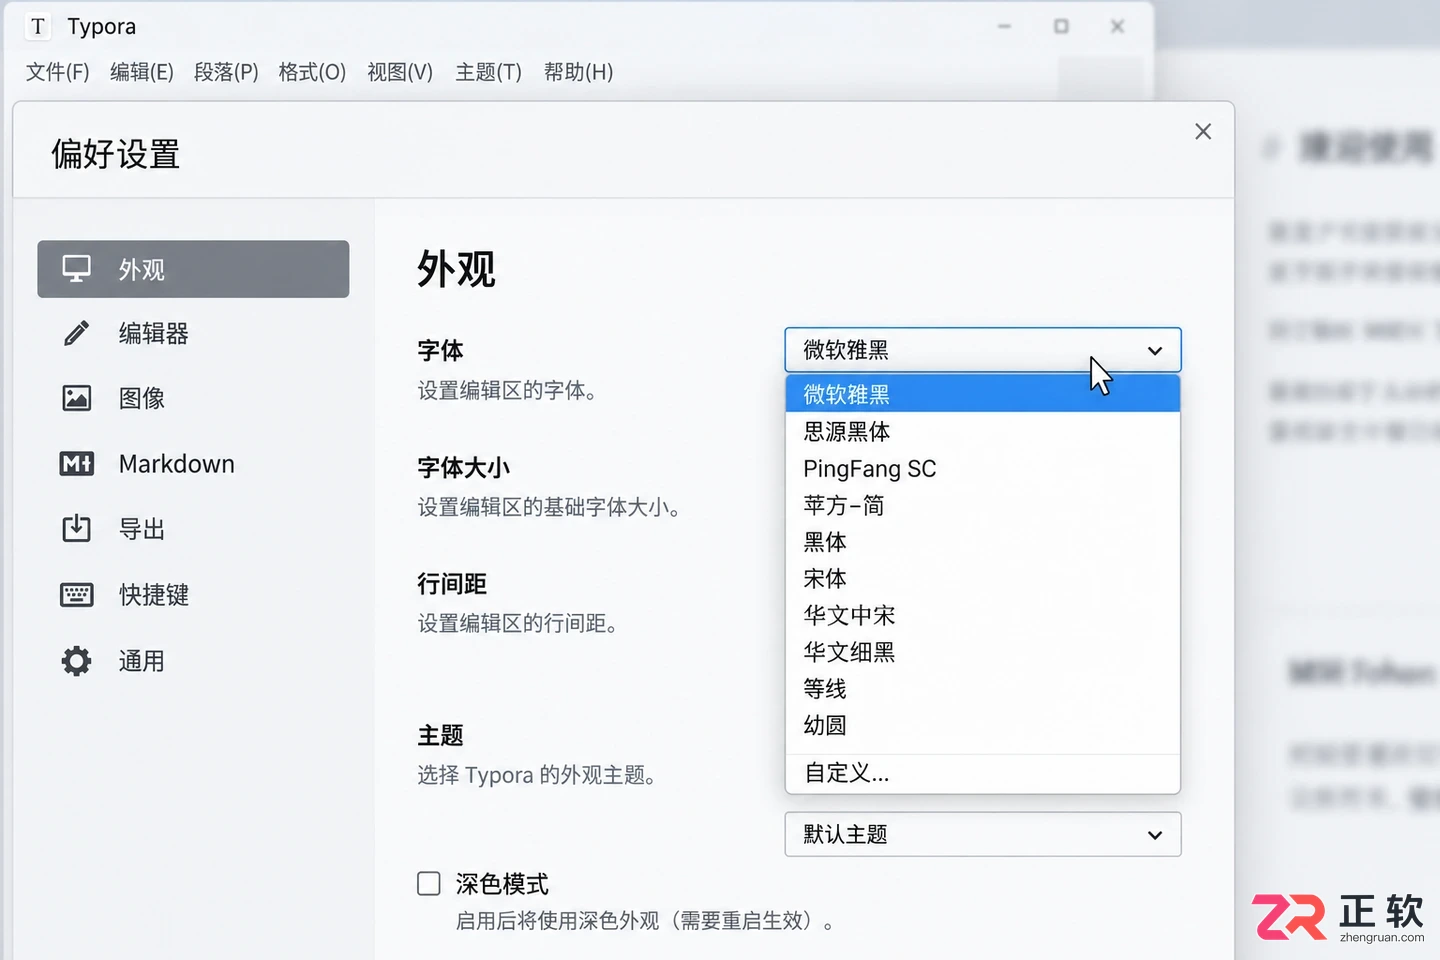Click the pencil icon beside 编辑器
Viewport: 1440px width, 960px height.
(x=77, y=333)
